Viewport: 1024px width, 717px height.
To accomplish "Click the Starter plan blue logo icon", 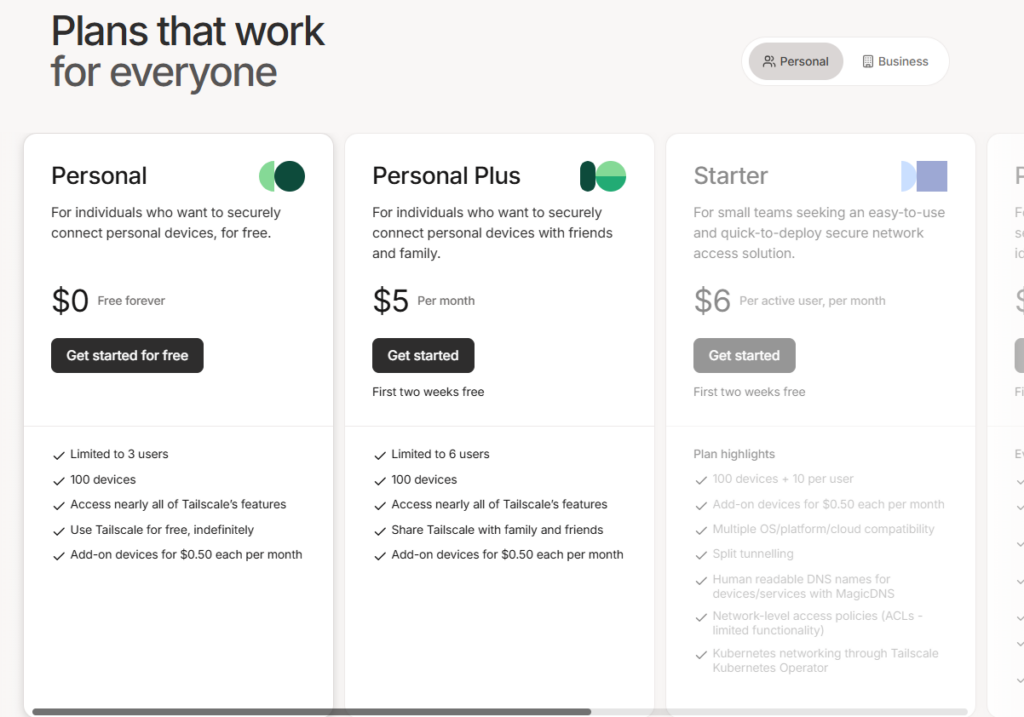I will click(924, 176).
